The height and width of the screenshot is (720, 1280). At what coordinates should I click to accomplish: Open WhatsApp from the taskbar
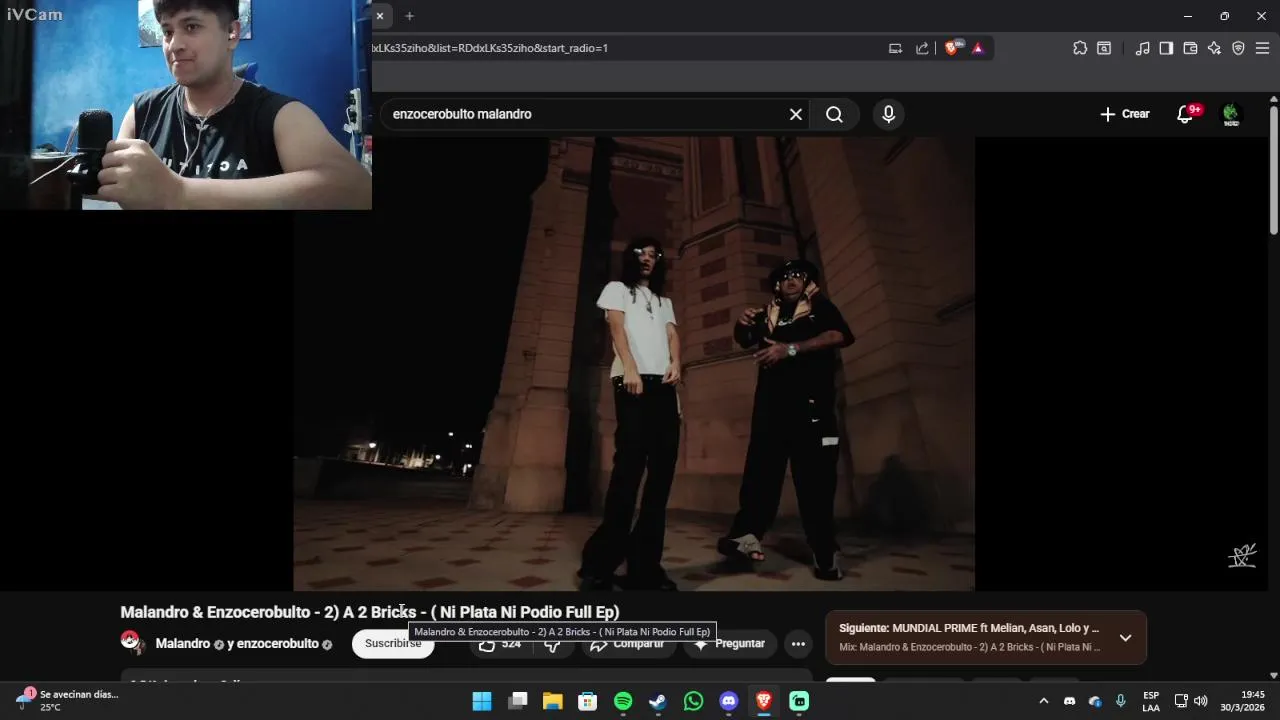pyautogui.click(x=693, y=701)
